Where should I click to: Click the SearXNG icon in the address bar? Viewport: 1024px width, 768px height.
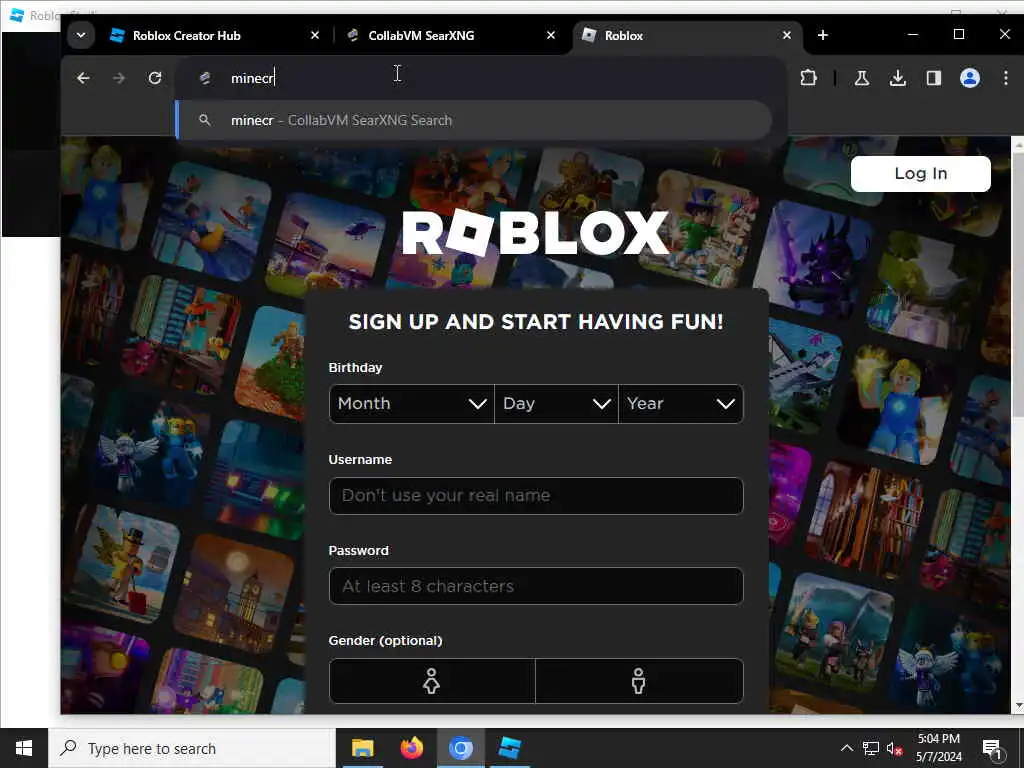205,78
